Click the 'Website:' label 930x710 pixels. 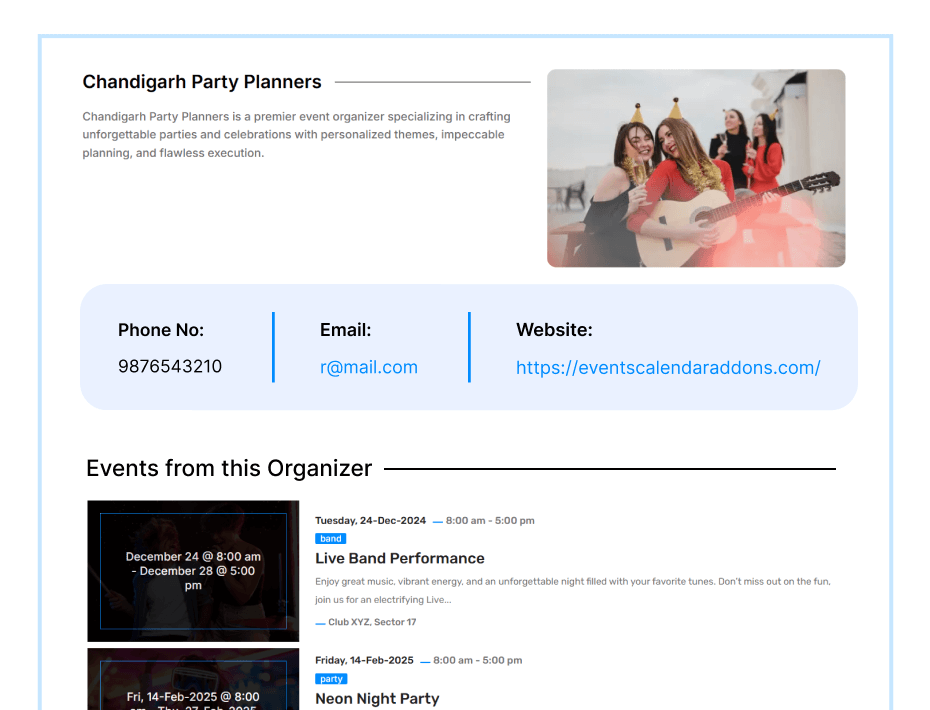pyautogui.click(x=554, y=330)
